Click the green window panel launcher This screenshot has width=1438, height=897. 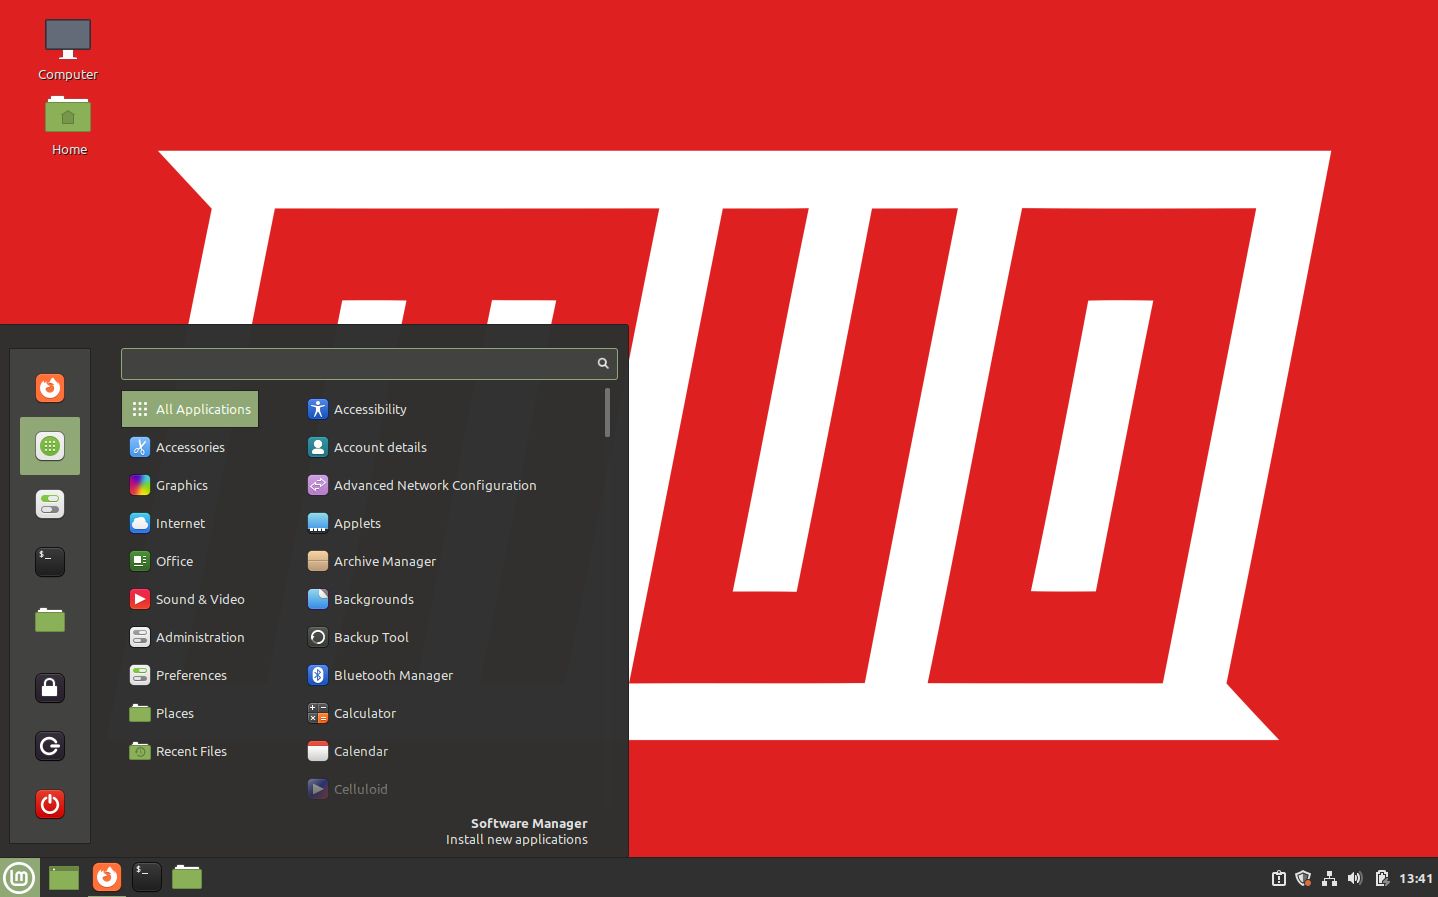(64, 878)
